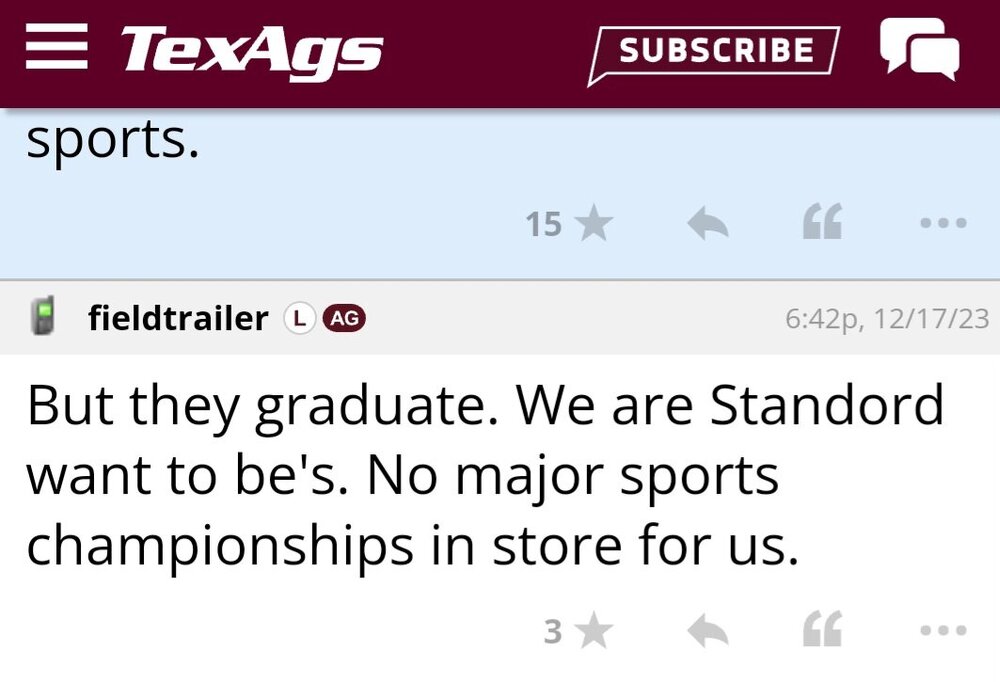This screenshot has width=1000, height=682.
Task: Open more options for fieldtrailer's post
Action: click(944, 631)
